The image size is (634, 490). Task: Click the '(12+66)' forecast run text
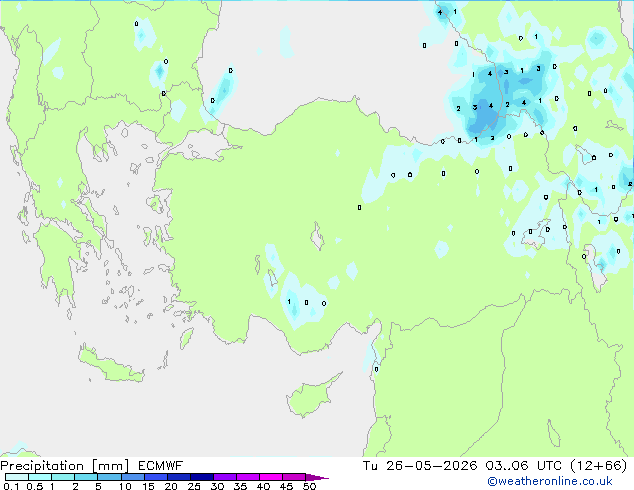(x=598, y=466)
